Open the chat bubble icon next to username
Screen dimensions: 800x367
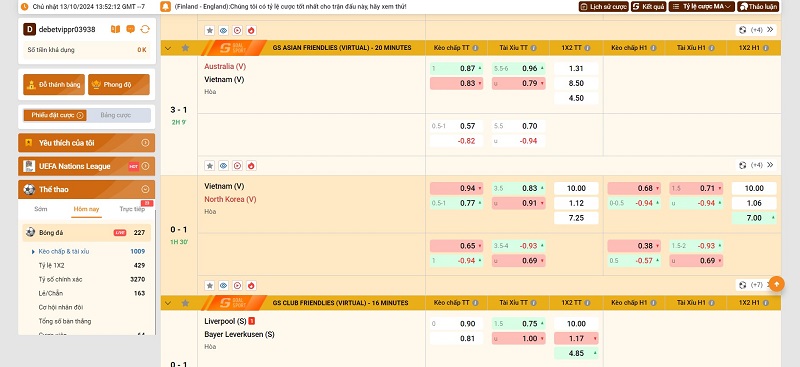pyautogui.click(x=130, y=29)
